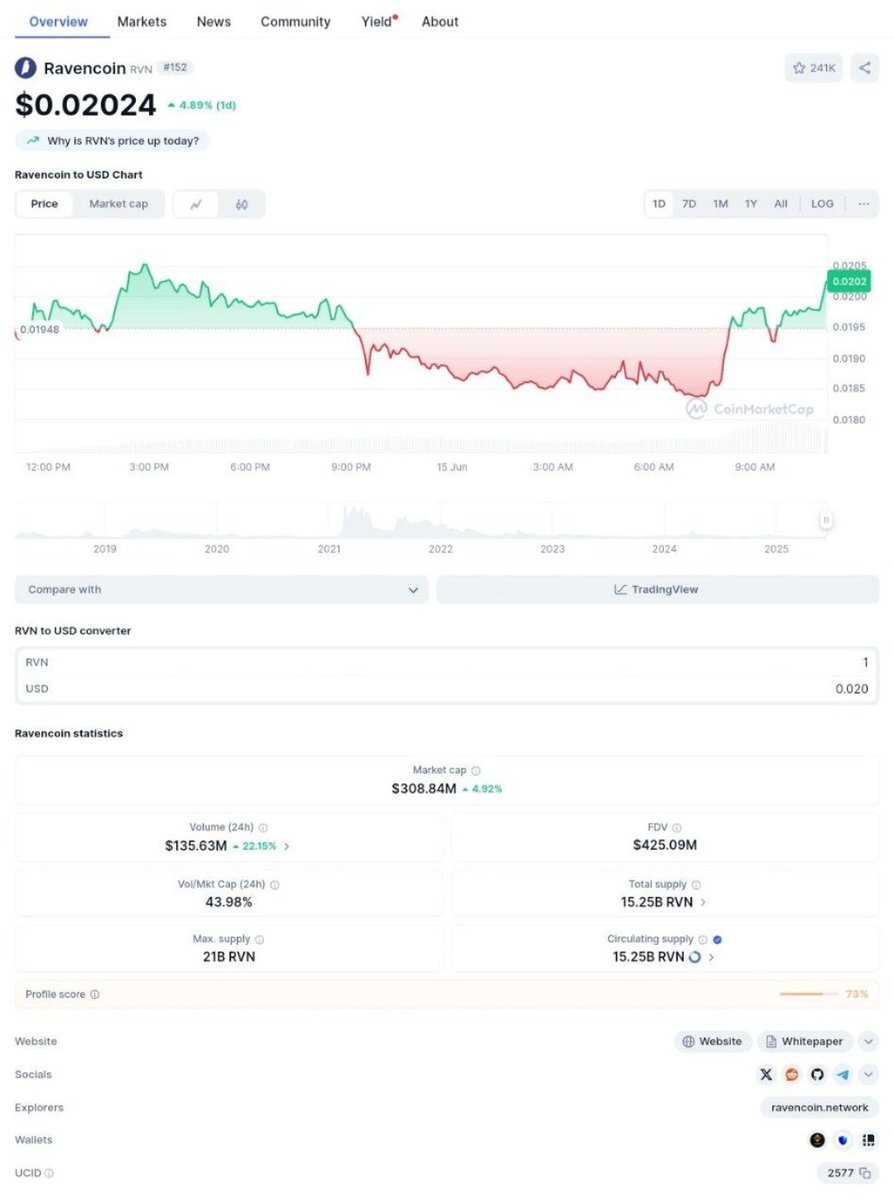
Task: Click the $425.09M FDV value
Action: click(665, 846)
